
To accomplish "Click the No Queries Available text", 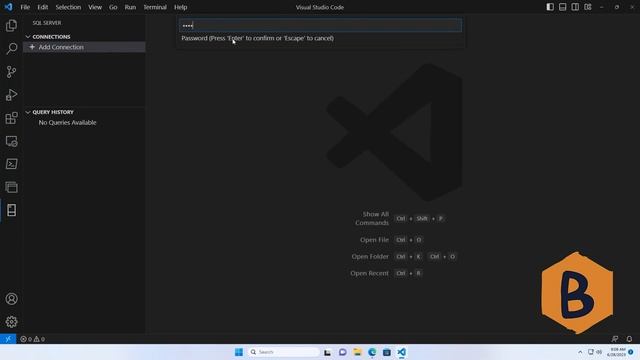I will [67, 122].
